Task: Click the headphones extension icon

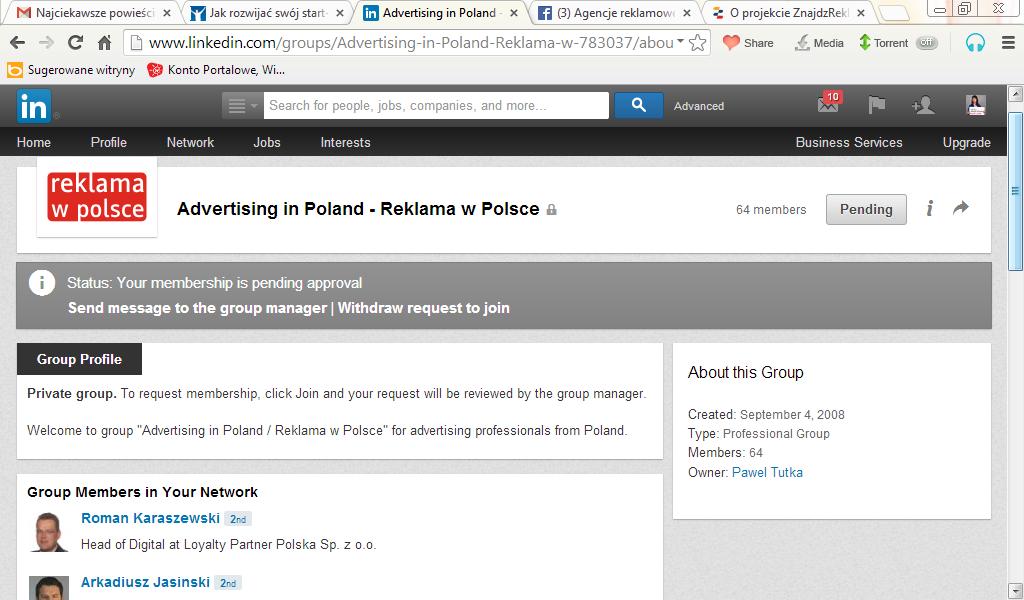Action: coord(975,43)
